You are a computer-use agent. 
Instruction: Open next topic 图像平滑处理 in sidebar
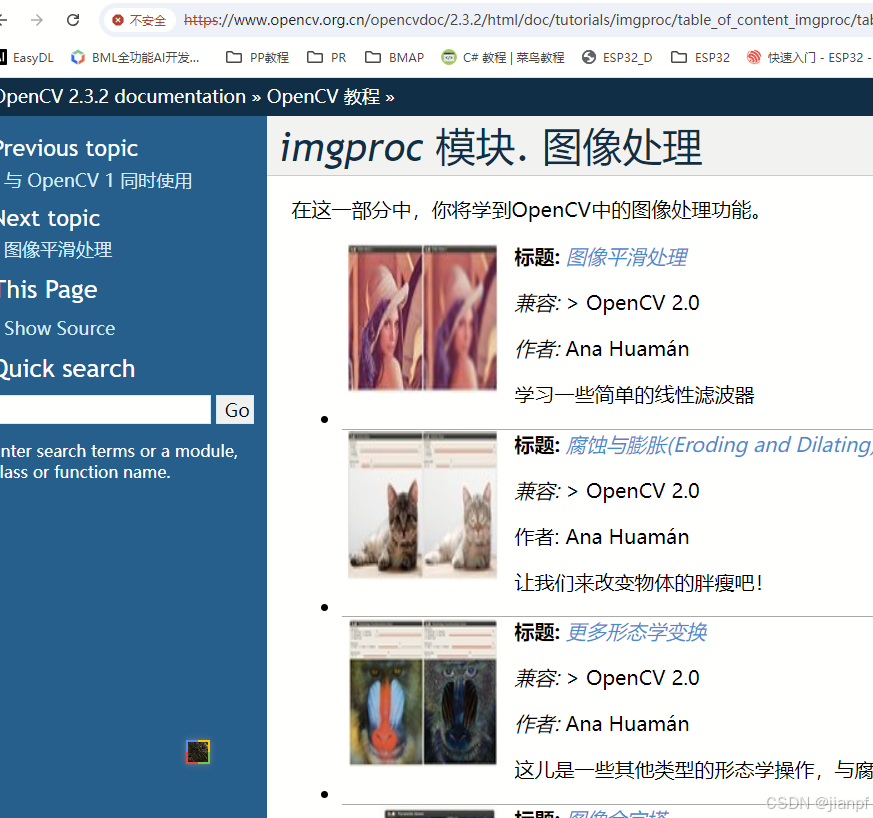(x=58, y=250)
